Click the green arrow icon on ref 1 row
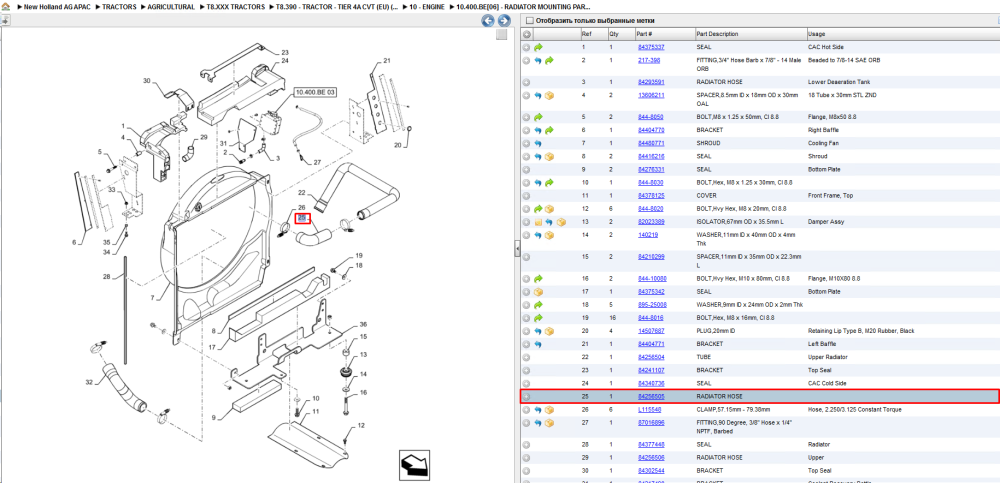The height and width of the screenshot is (483, 1000). point(538,47)
